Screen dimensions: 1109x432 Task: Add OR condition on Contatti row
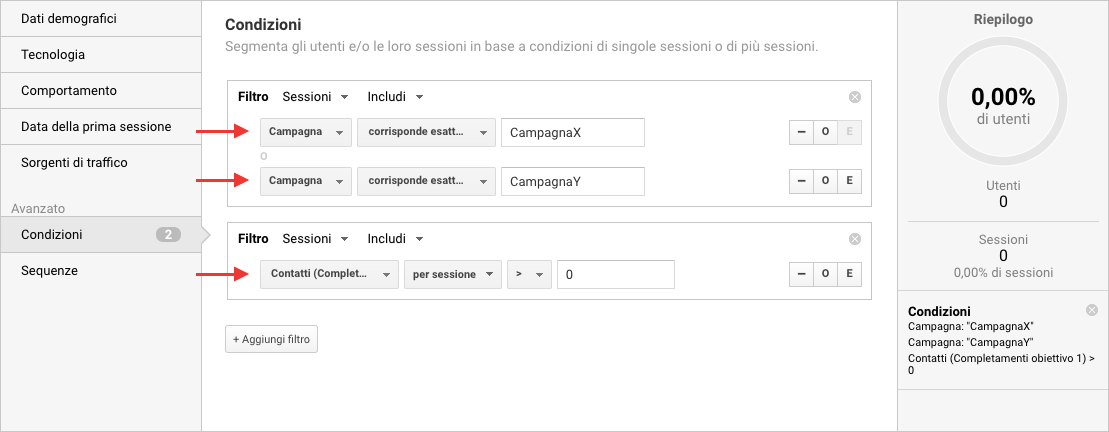pyautogui.click(x=825, y=274)
